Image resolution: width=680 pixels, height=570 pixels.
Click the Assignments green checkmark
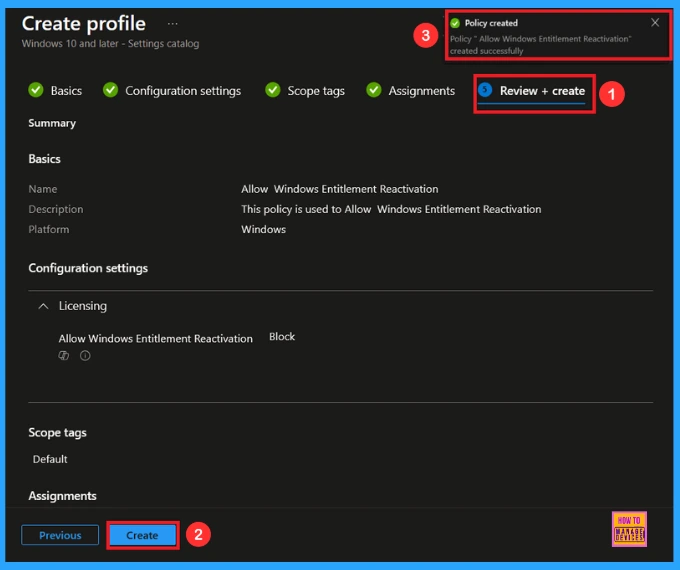pos(374,90)
